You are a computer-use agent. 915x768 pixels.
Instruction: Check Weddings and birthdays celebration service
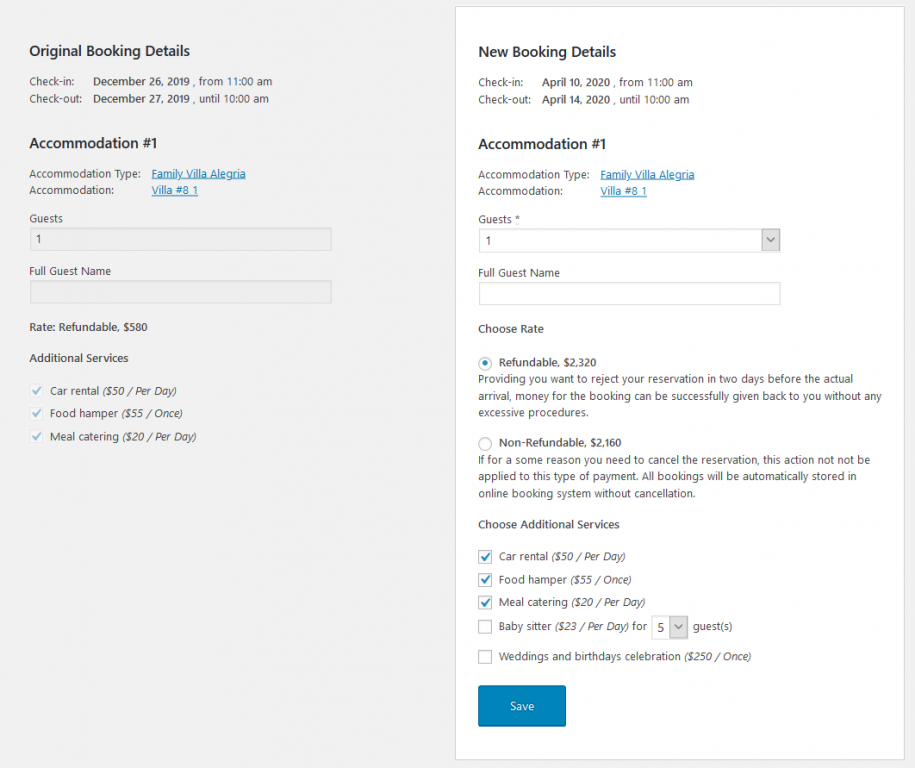pos(485,656)
